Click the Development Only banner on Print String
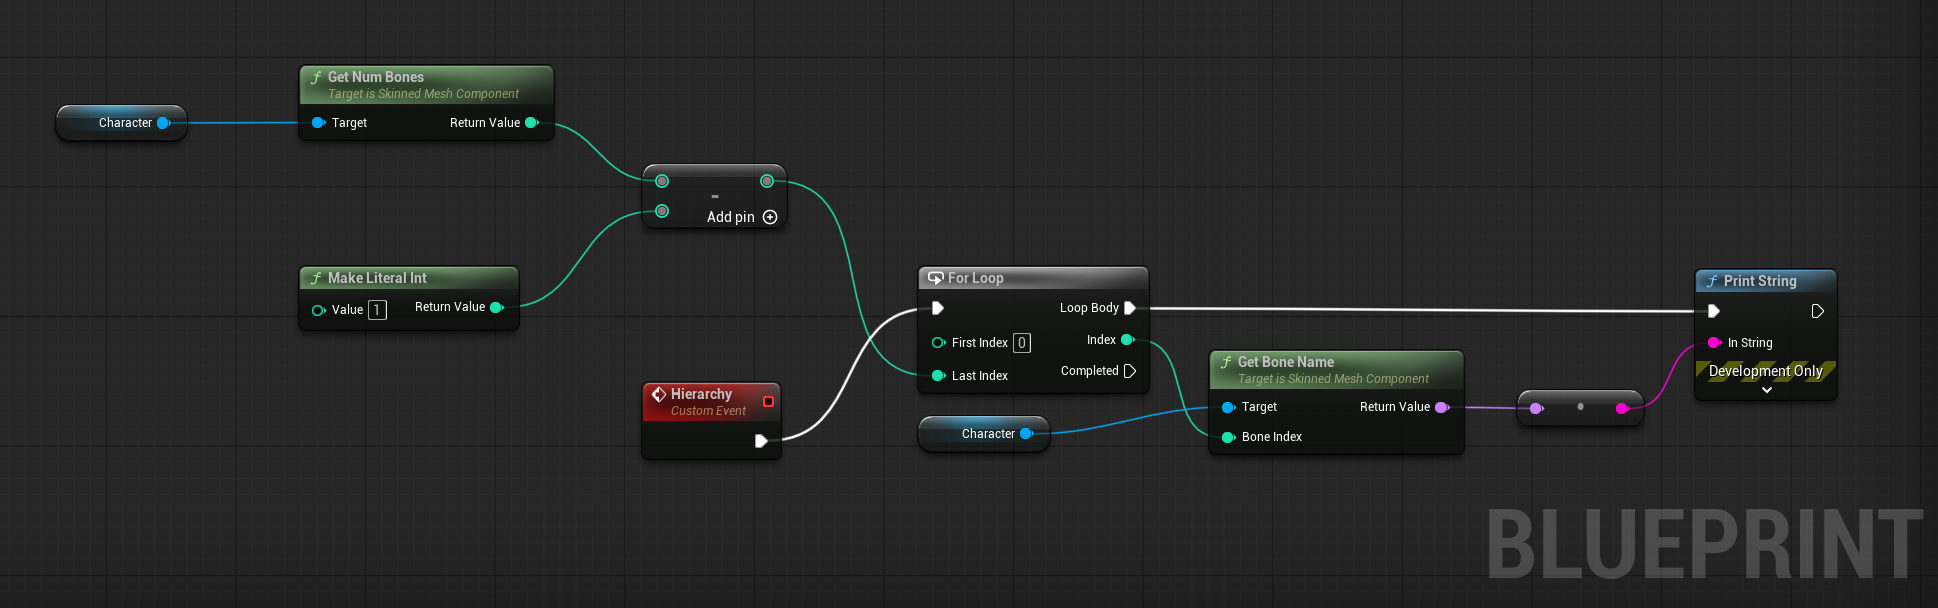The image size is (1938, 608). (x=1766, y=371)
